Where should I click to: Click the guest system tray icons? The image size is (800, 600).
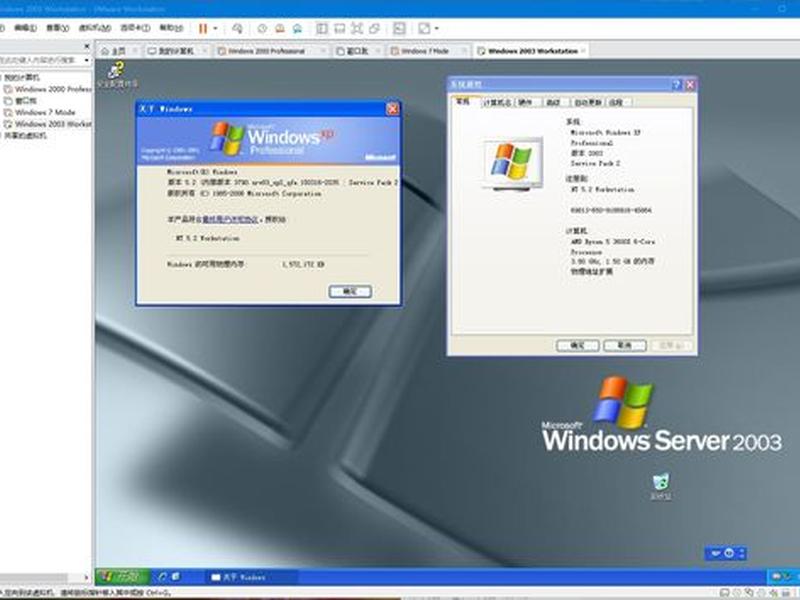click(783, 577)
